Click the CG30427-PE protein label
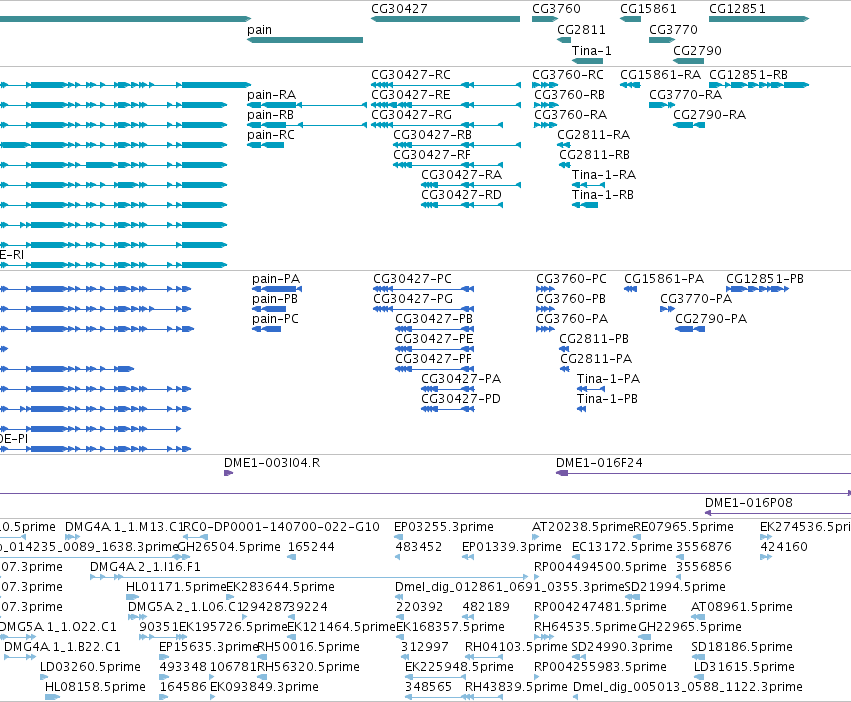The height and width of the screenshot is (702, 851). [434, 339]
